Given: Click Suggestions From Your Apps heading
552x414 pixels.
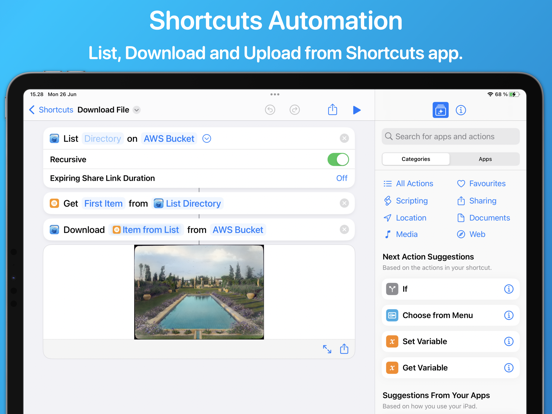Looking at the screenshot, I should click(436, 395).
